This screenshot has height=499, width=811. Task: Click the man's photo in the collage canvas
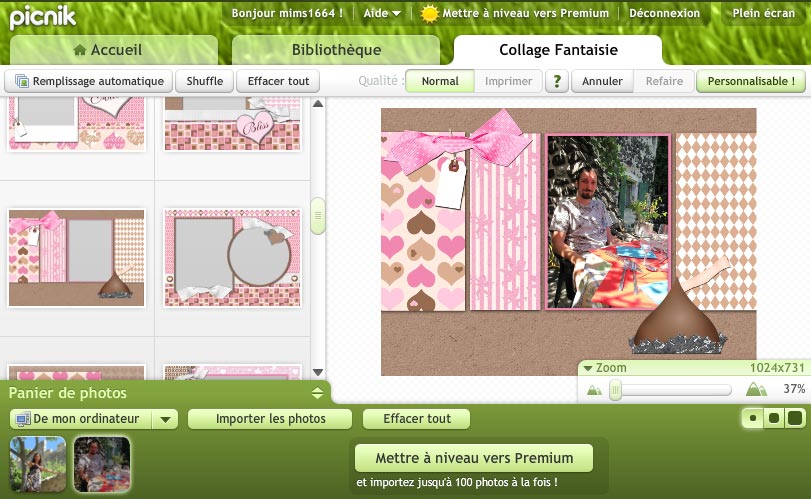click(x=608, y=222)
